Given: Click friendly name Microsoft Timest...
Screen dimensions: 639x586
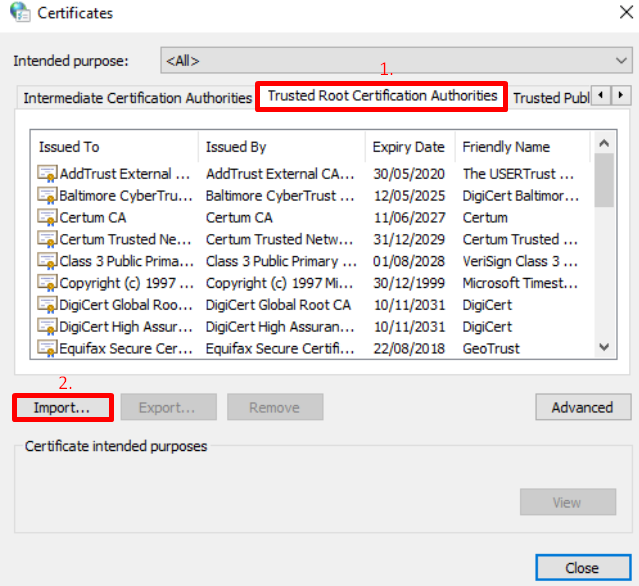Looking at the screenshot, I should [x=520, y=283].
